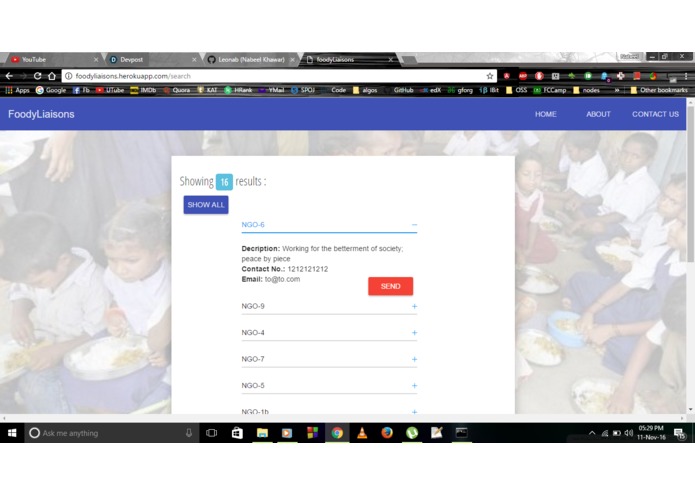This screenshot has width=695, height=494.
Task: Open the UTube bookmark
Action: click(110, 90)
